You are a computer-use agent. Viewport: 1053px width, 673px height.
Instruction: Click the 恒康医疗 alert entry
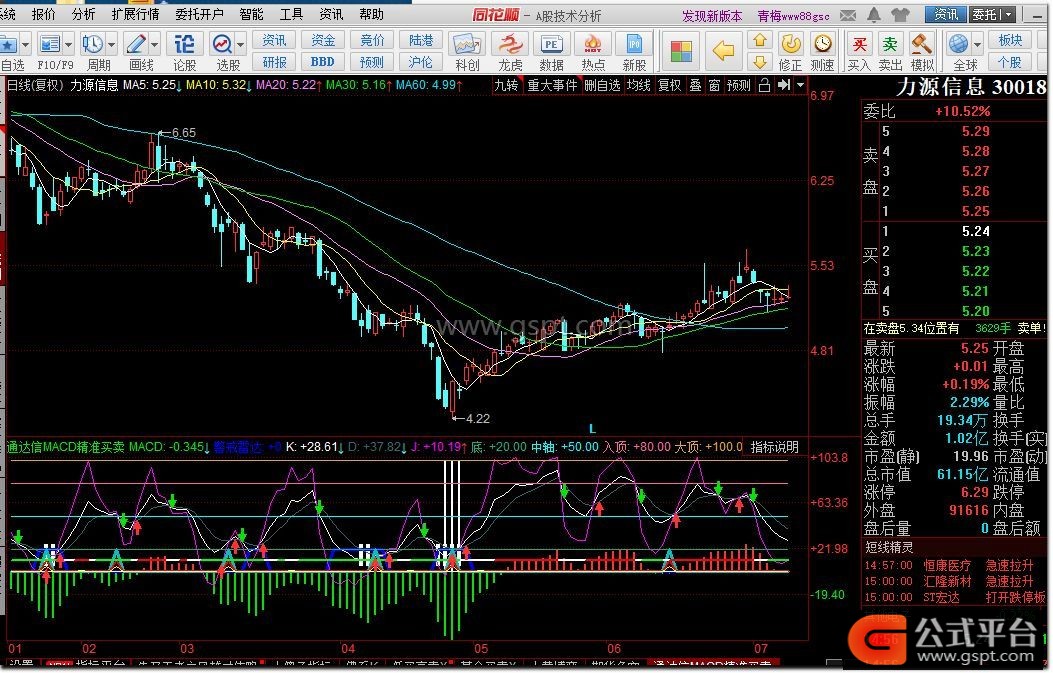pos(947,566)
